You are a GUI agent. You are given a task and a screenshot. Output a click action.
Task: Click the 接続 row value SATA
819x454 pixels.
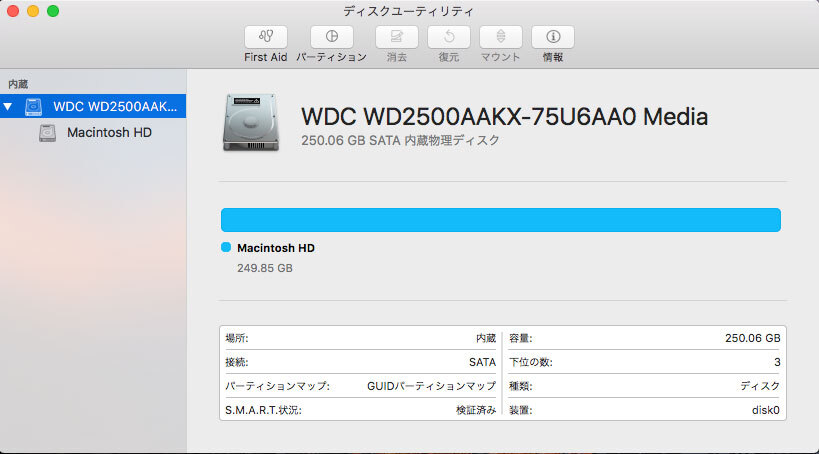[482, 362]
